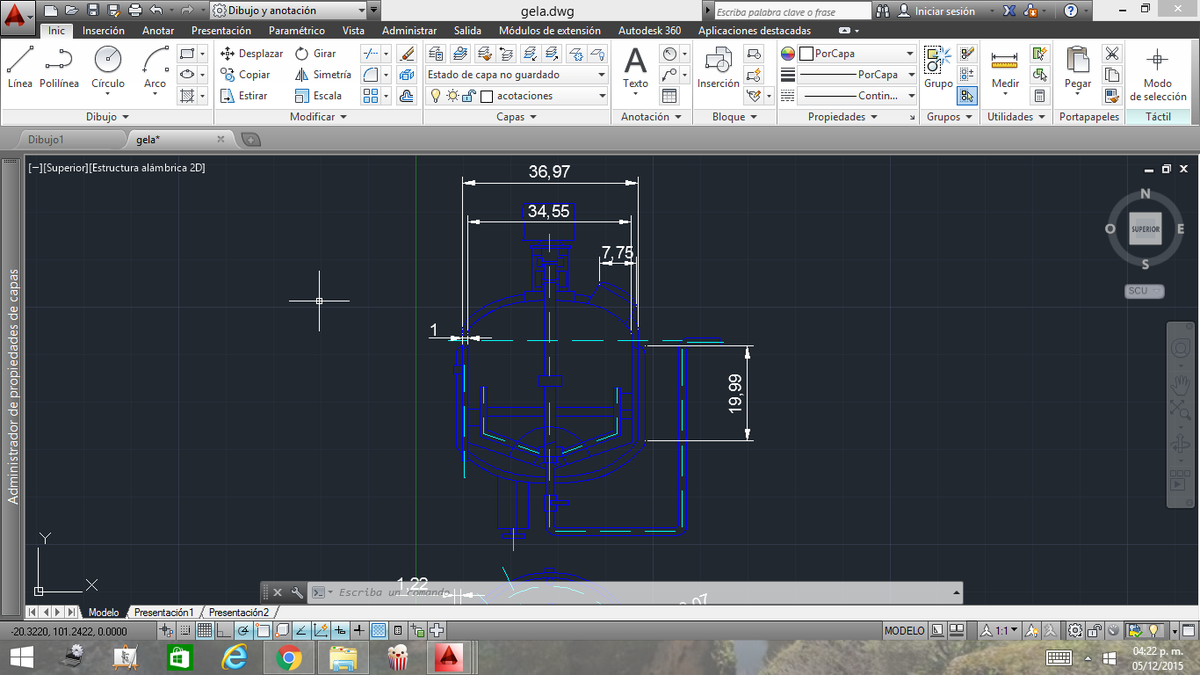Open the Contin... linetype dropdown

(857, 96)
